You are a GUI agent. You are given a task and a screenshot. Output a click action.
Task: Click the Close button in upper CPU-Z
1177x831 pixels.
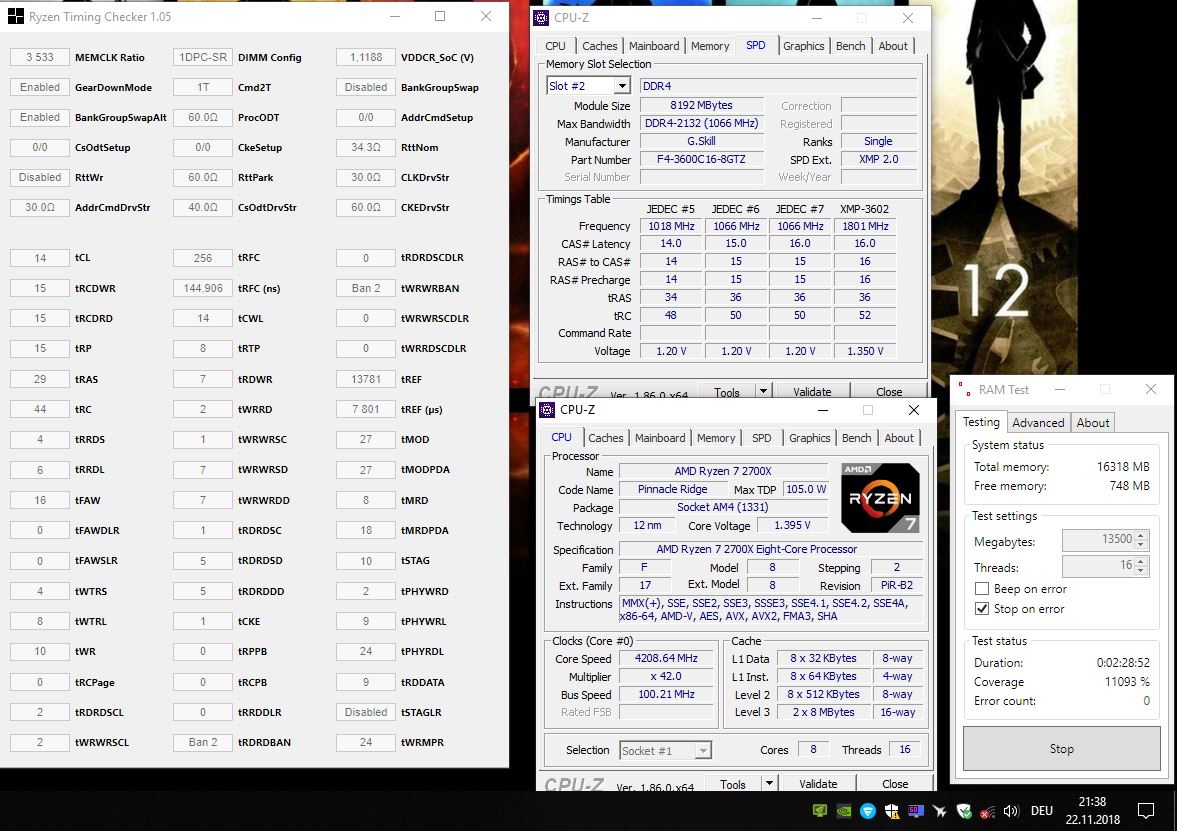tap(889, 391)
